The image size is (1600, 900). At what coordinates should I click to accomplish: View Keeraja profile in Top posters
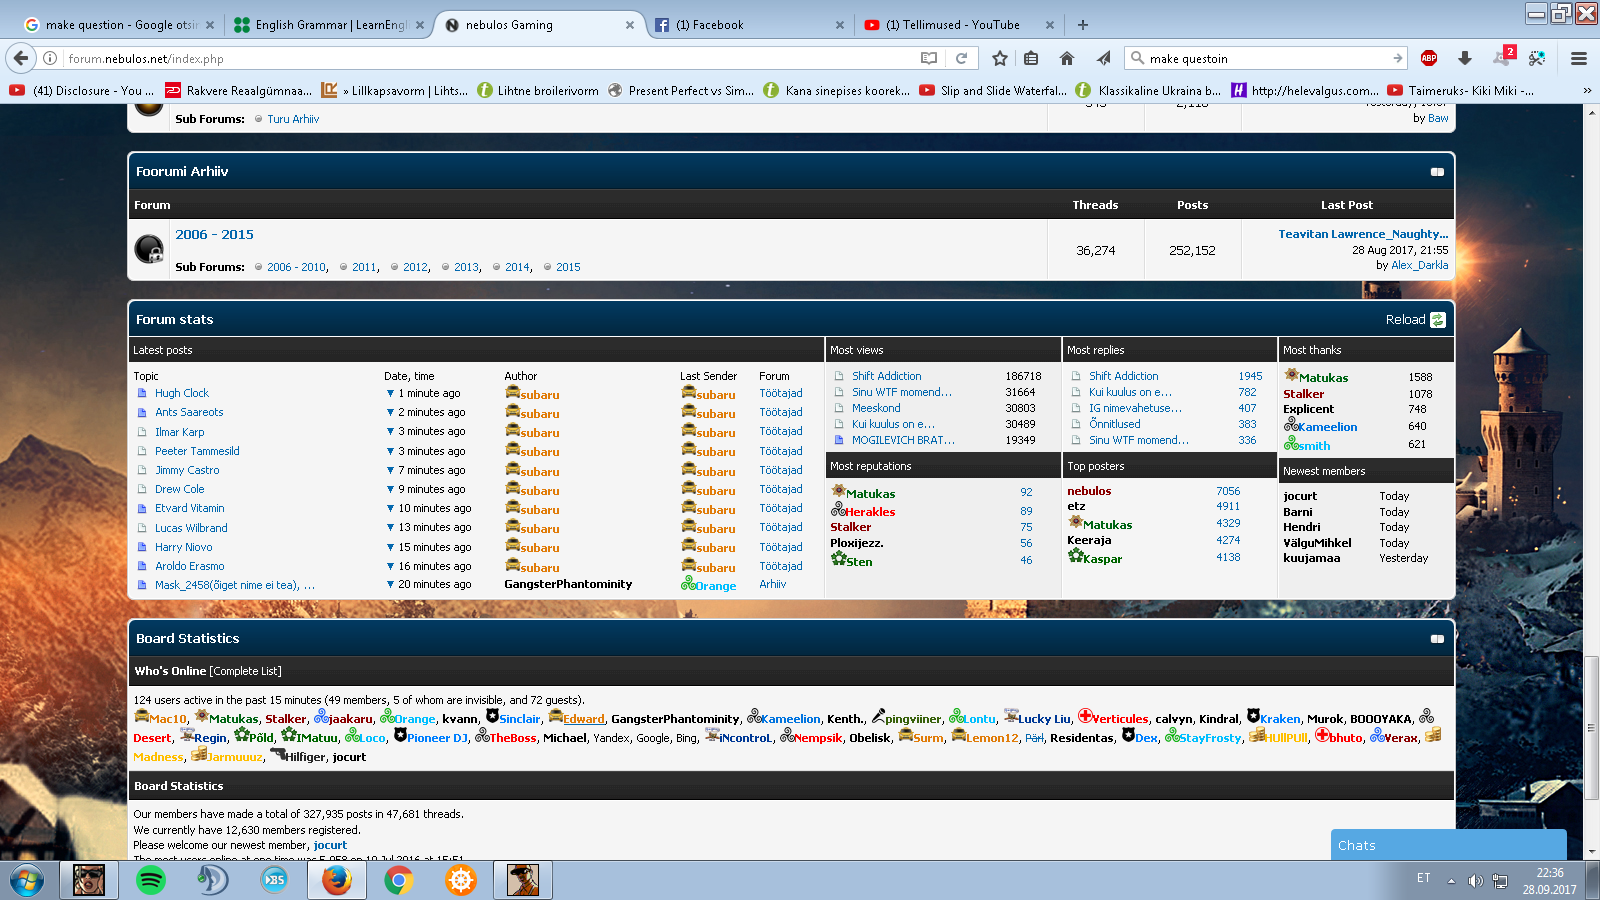click(1089, 540)
